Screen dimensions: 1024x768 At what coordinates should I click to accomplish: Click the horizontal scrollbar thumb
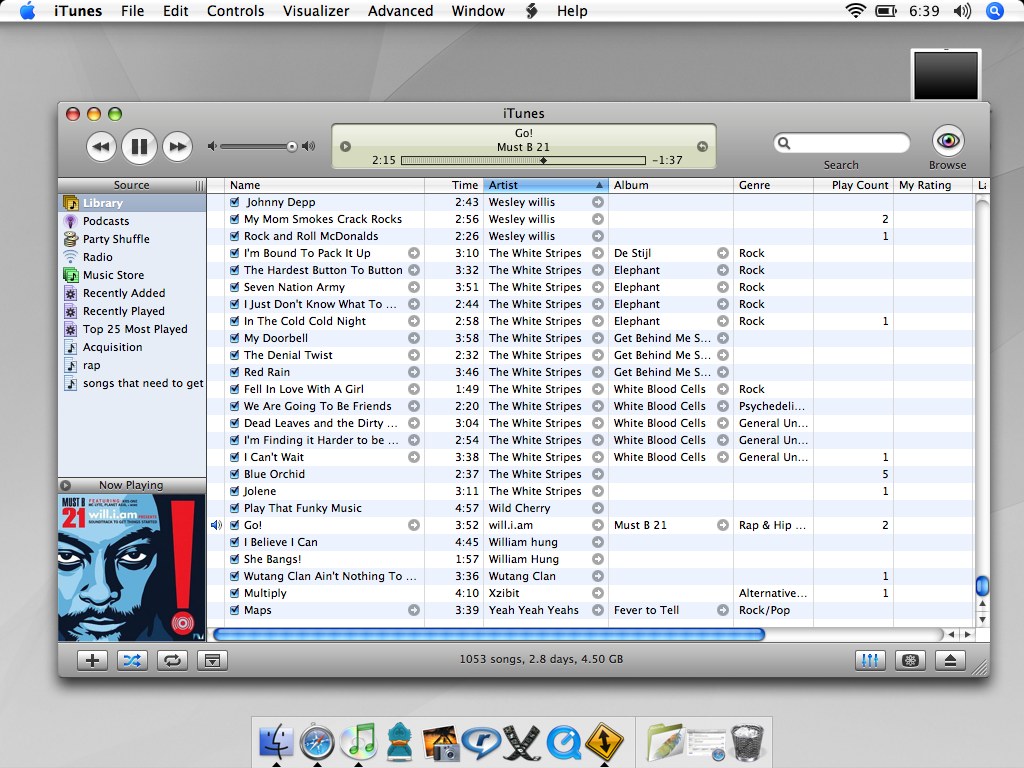coord(488,634)
